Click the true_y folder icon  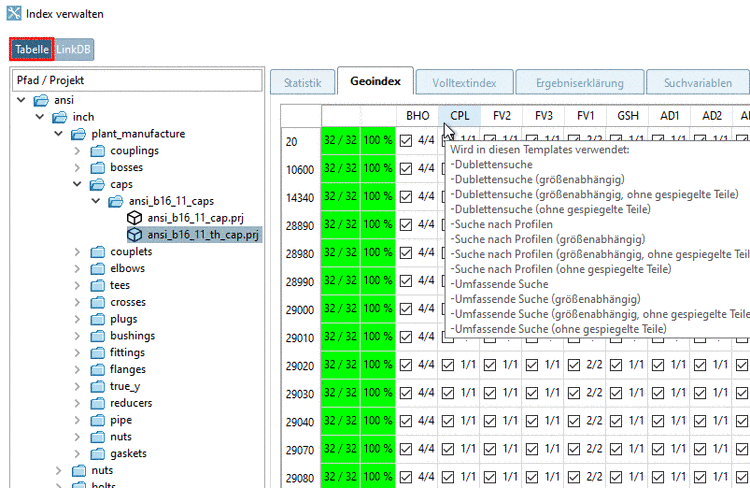click(98, 387)
